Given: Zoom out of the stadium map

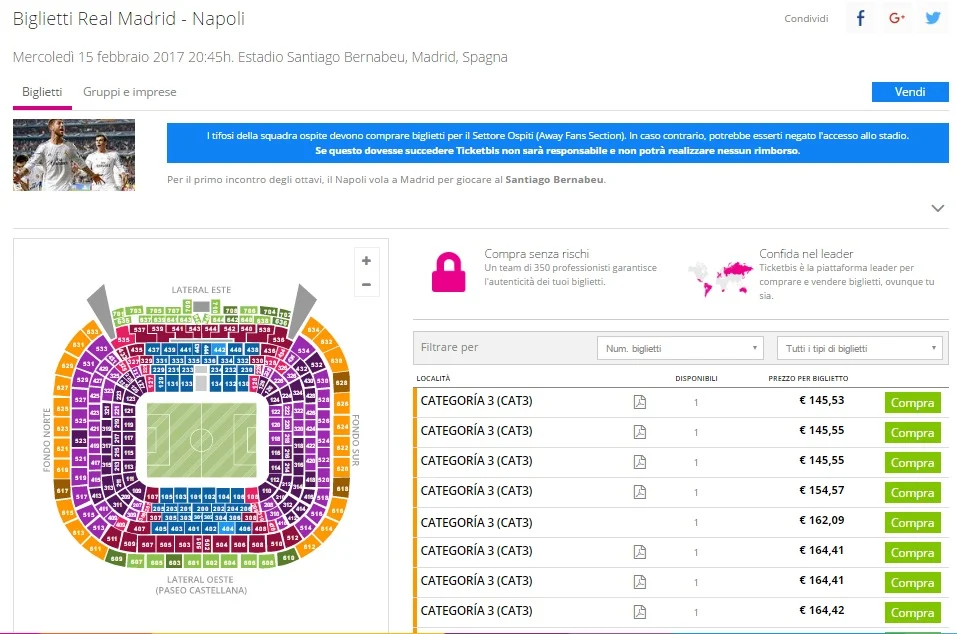Looking at the screenshot, I should [x=367, y=285].
